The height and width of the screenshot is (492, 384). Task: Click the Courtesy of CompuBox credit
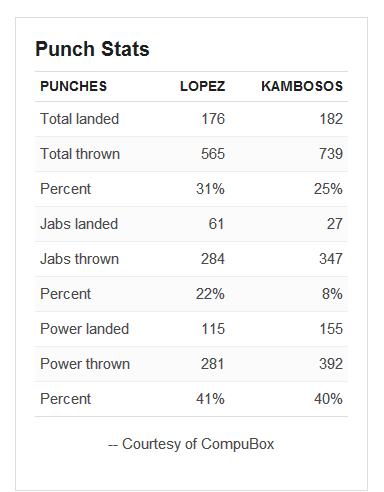191,444
